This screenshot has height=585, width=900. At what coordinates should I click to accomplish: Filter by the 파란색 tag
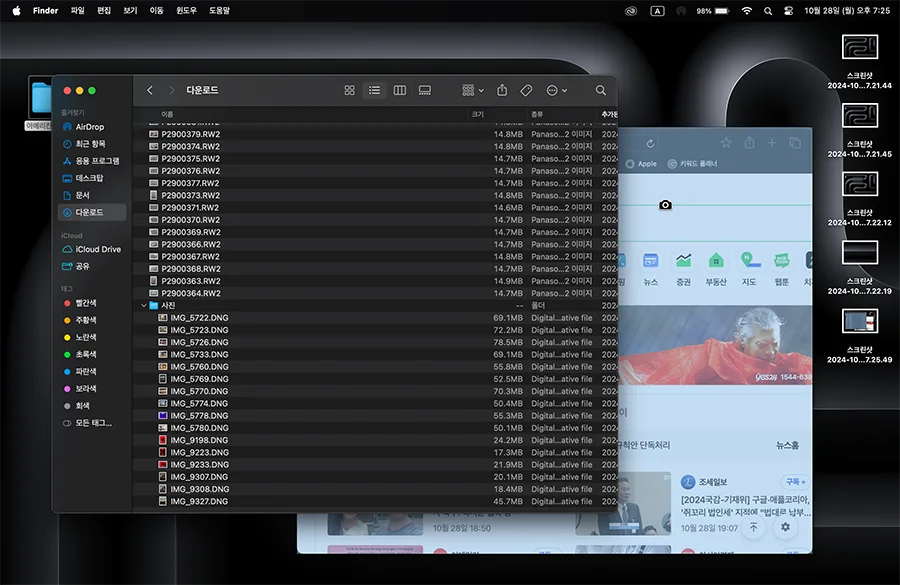[x=92, y=371]
